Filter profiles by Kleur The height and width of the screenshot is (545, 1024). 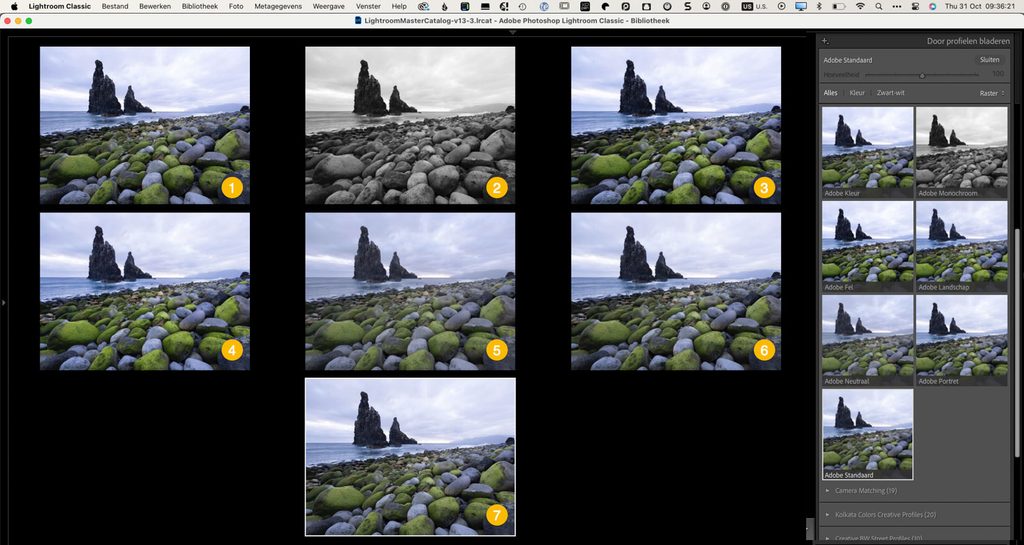[857, 93]
